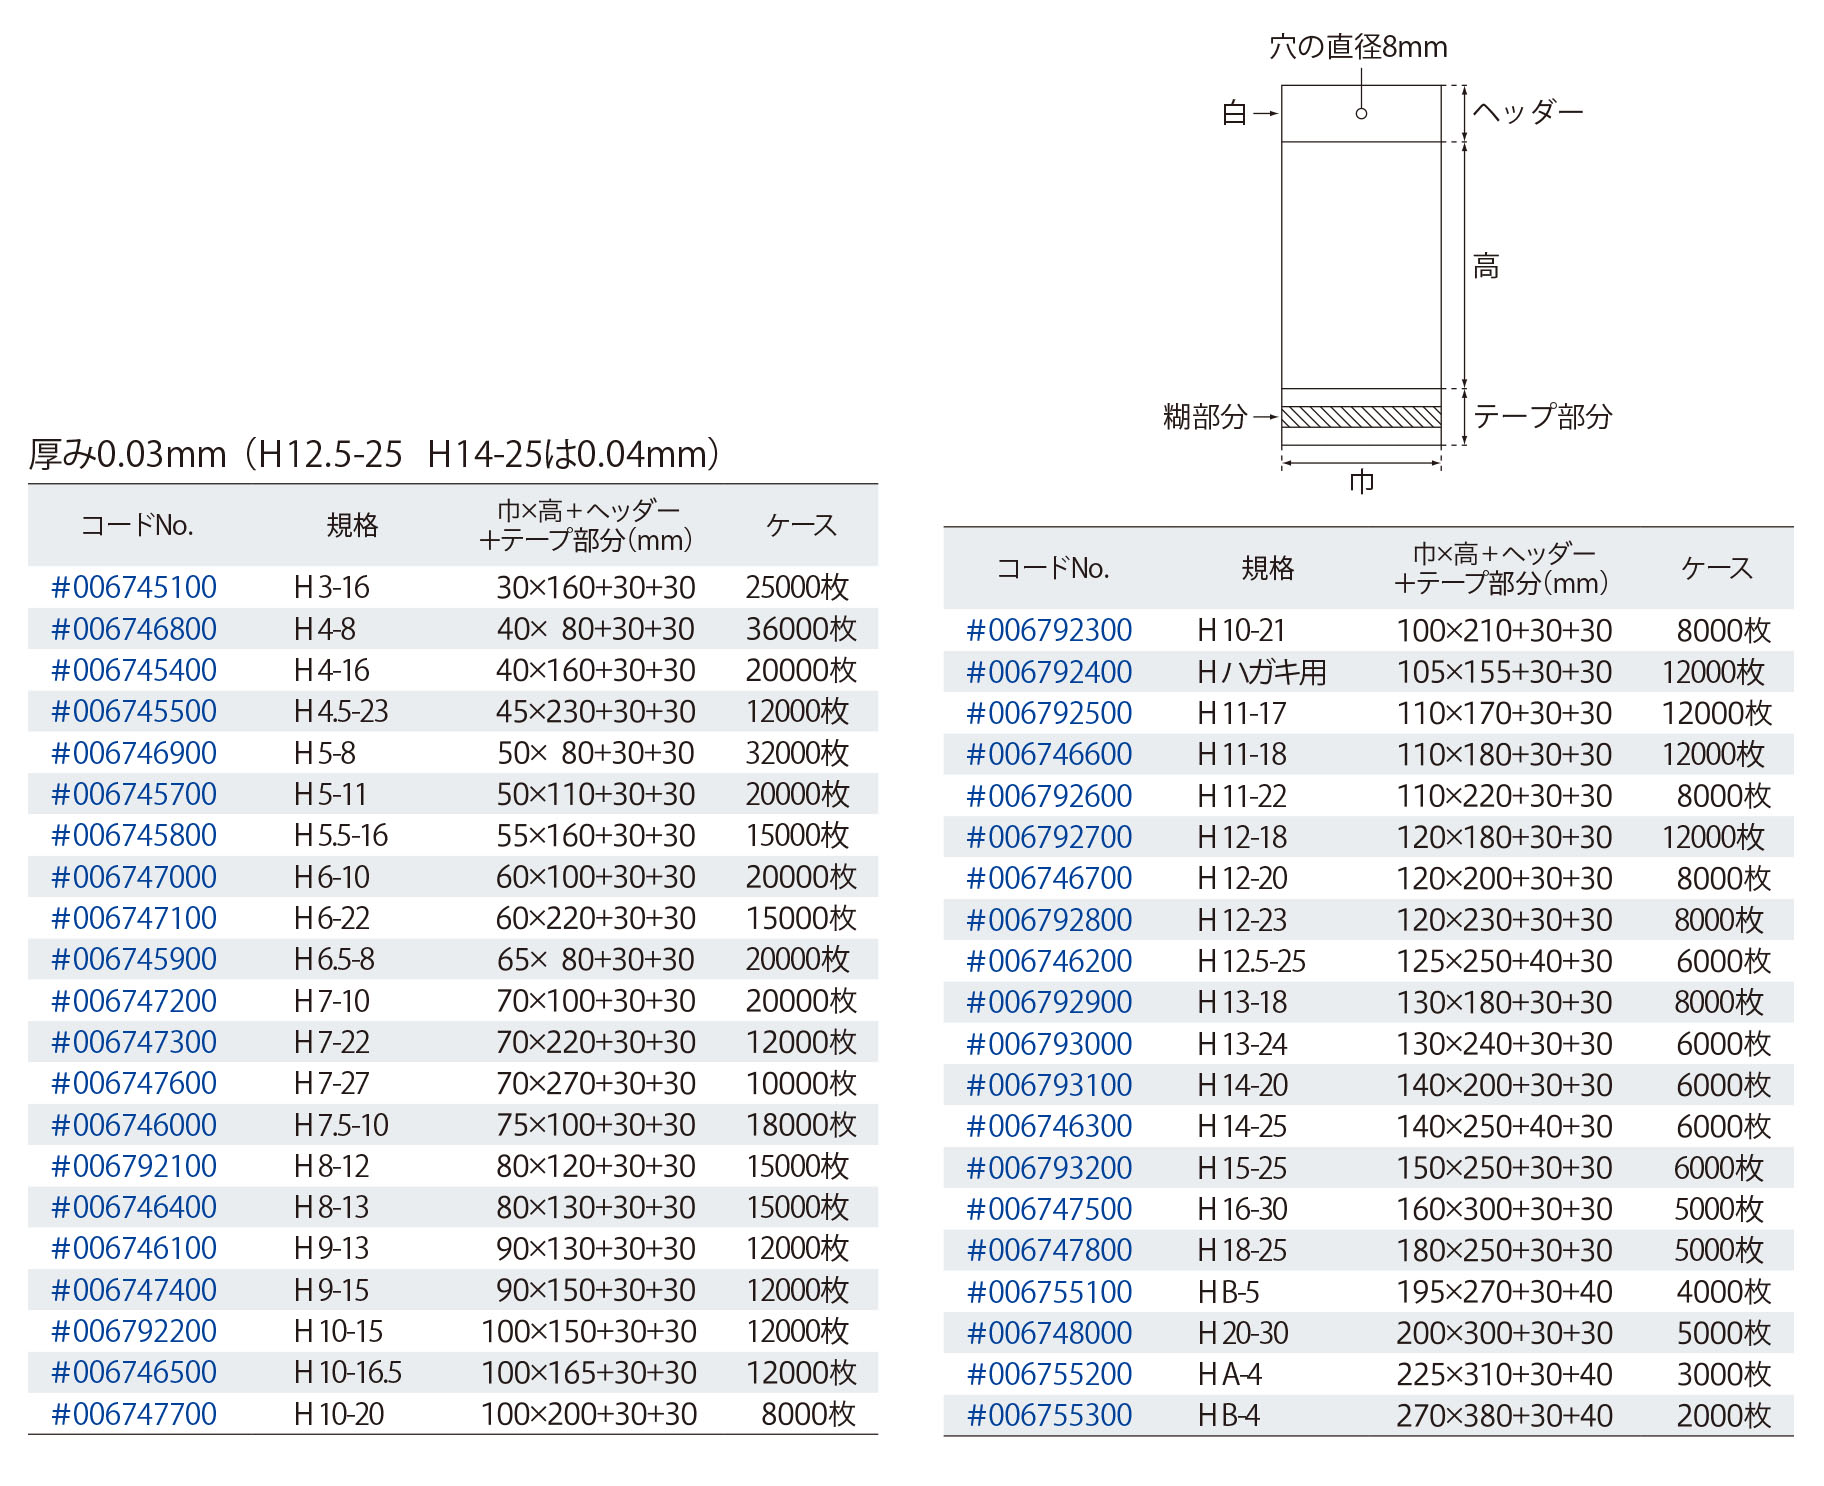Click the #006792100 code link

(134, 1166)
